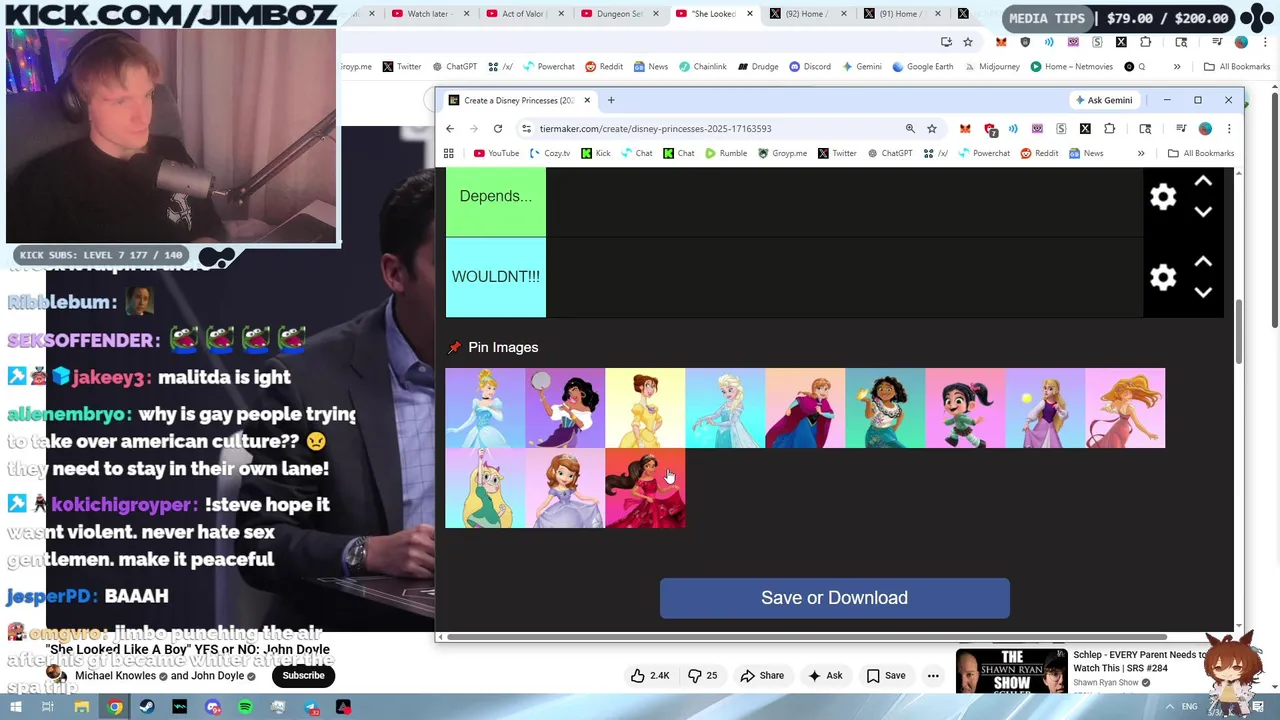Click the Save or Download button
The height and width of the screenshot is (720, 1280).
coord(835,598)
